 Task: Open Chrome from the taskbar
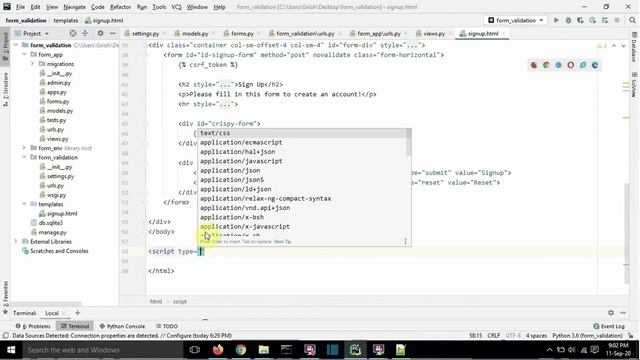pyautogui.click(x=241, y=350)
